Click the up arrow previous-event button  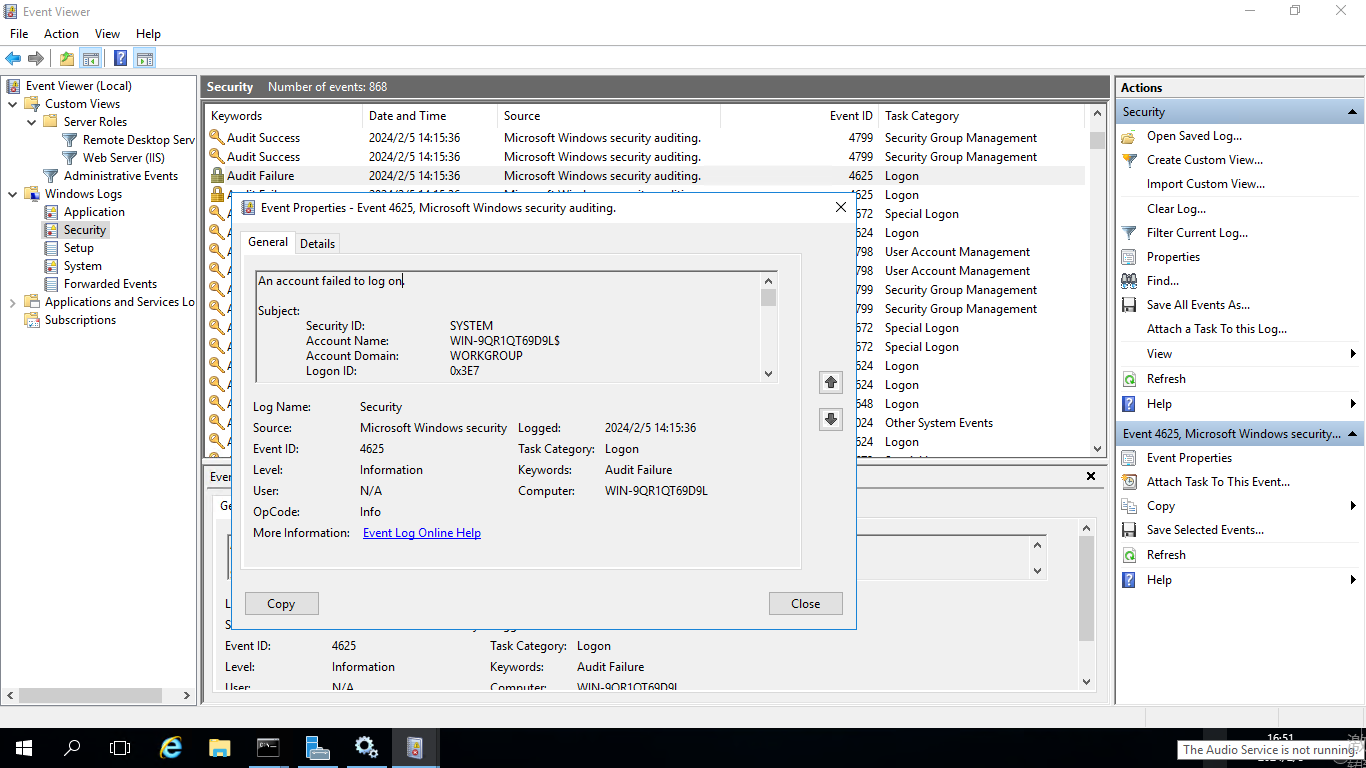tap(830, 382)
